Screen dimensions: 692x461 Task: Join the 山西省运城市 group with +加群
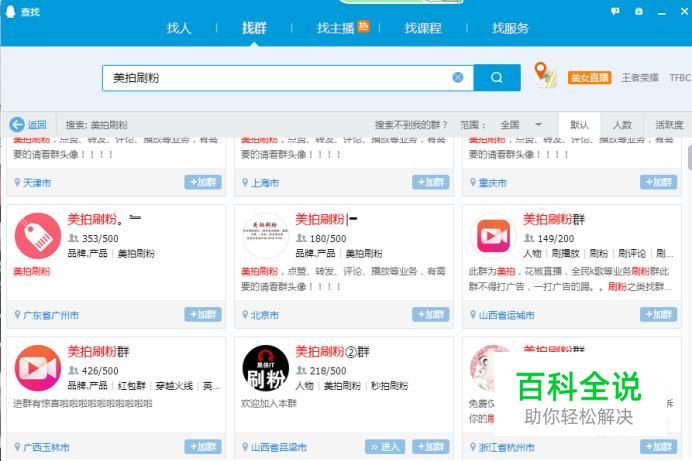click(x=658, y=315)
